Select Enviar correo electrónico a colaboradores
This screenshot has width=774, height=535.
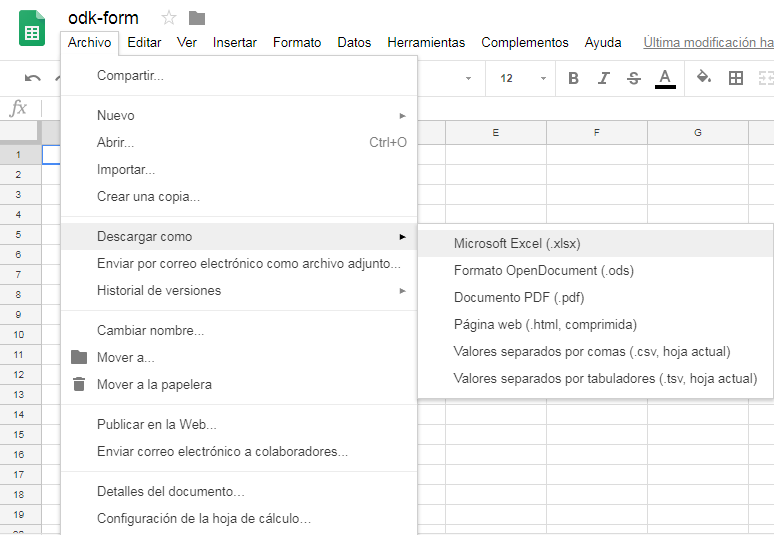click(239, 452)
